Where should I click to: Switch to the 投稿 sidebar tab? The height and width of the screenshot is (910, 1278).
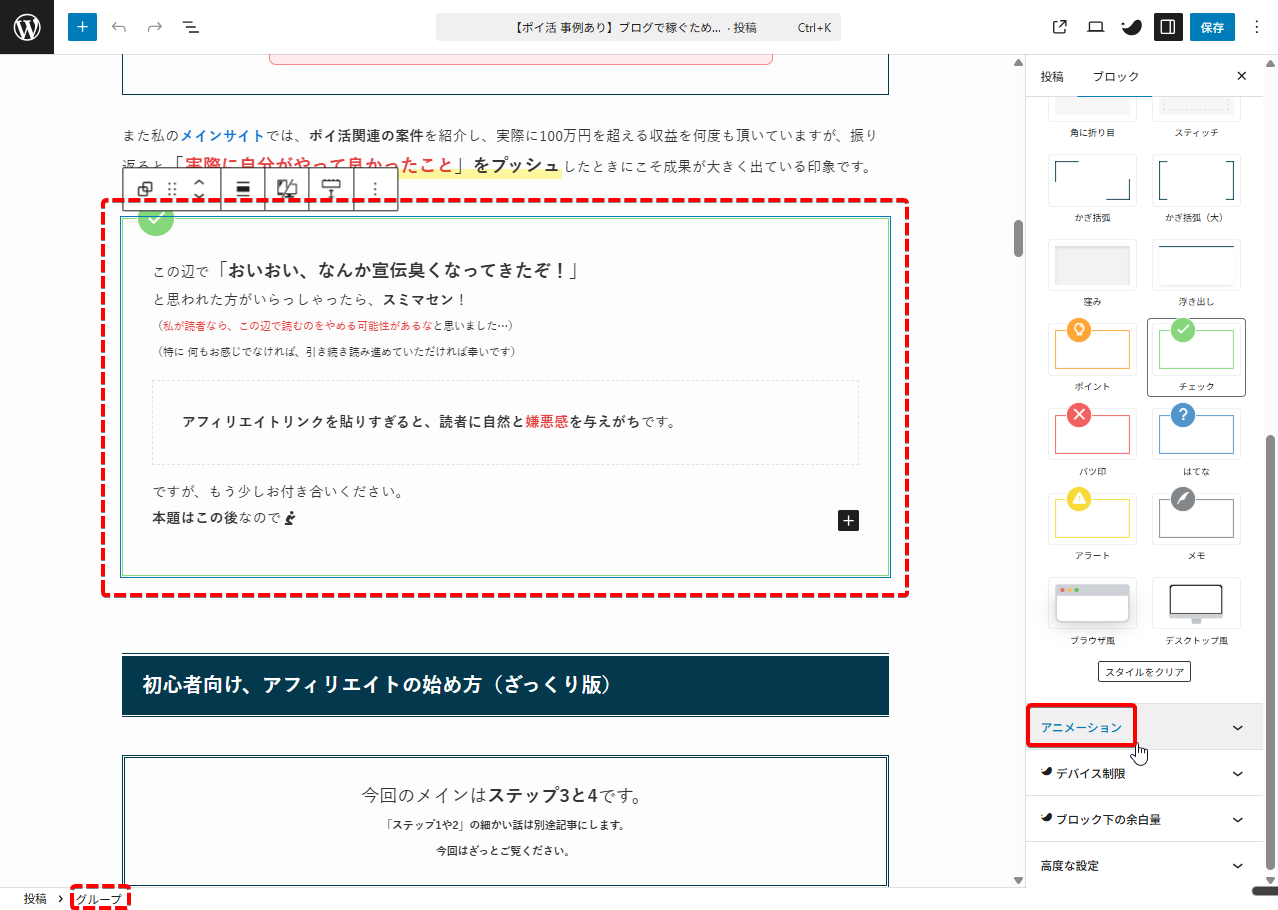1052,76
